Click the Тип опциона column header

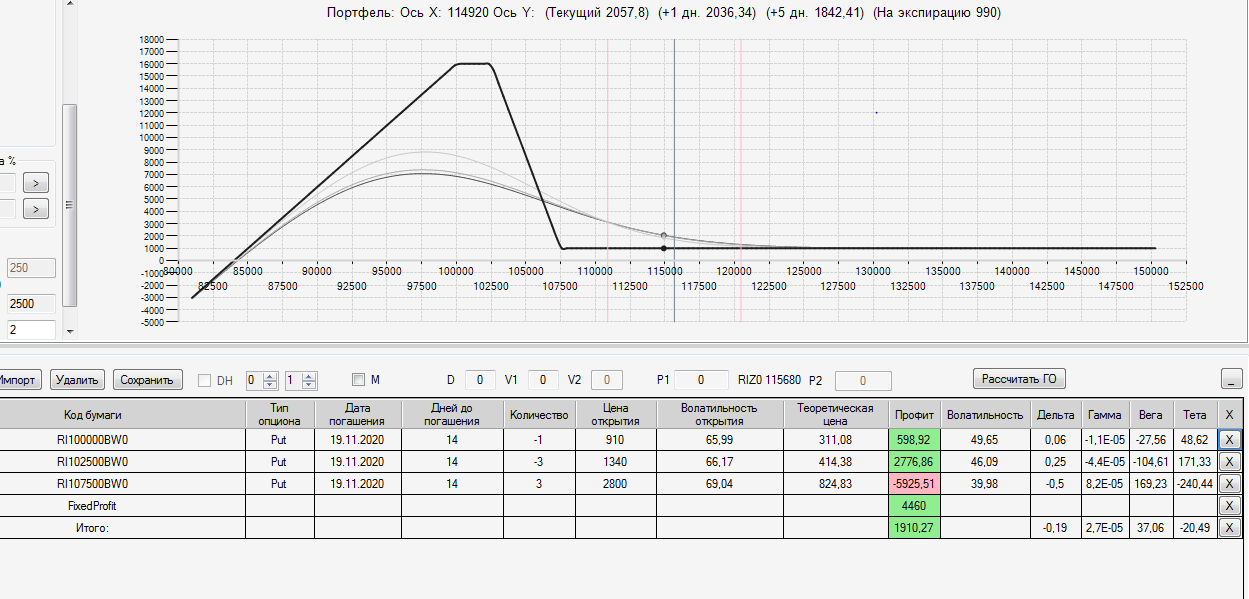click(279, 414)
